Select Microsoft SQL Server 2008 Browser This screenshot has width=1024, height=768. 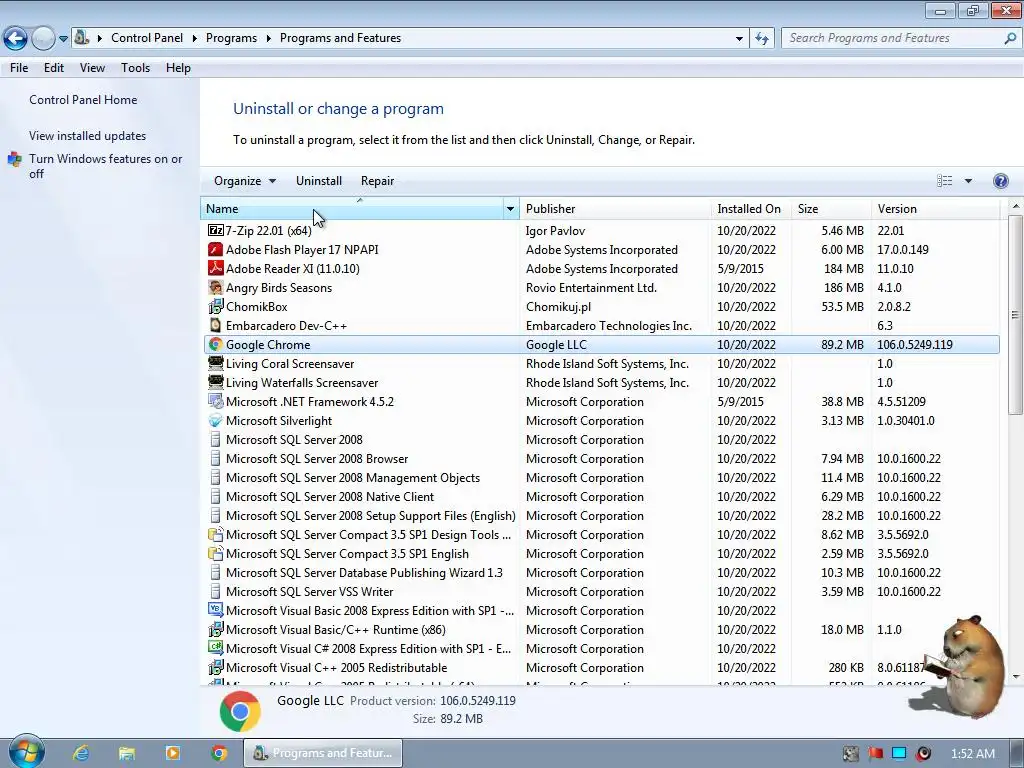click(601, 458)
